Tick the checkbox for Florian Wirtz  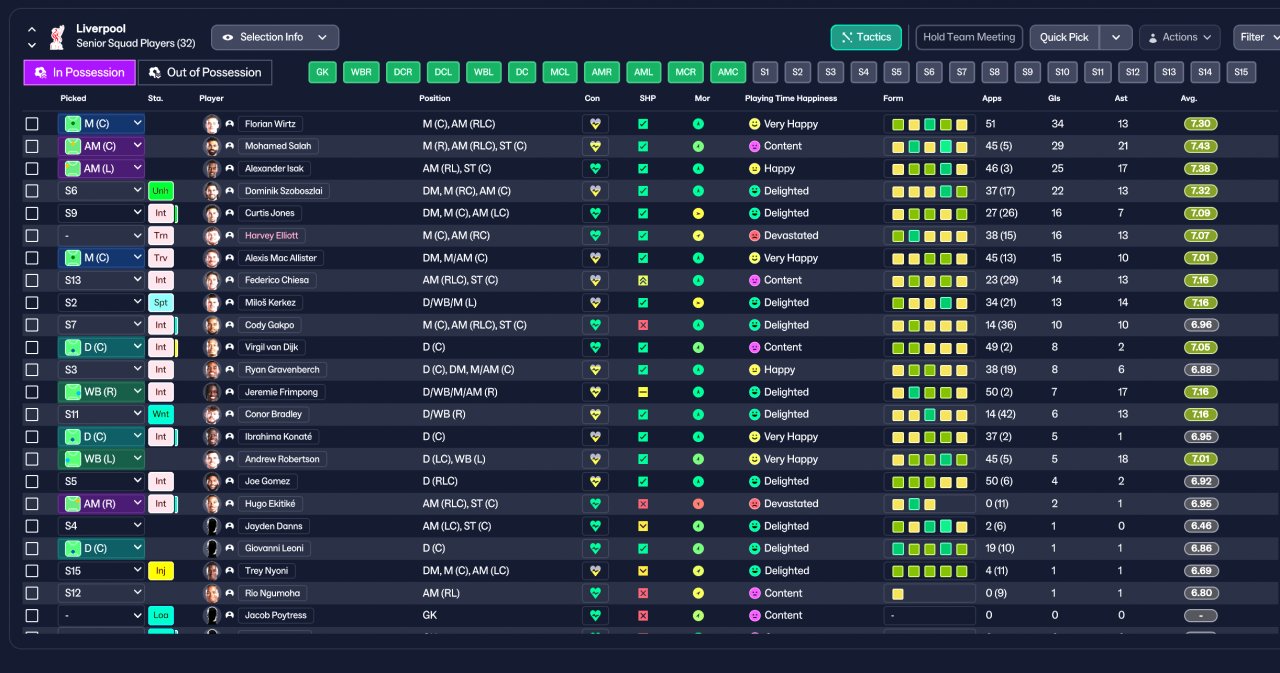(x=32, y=124)
